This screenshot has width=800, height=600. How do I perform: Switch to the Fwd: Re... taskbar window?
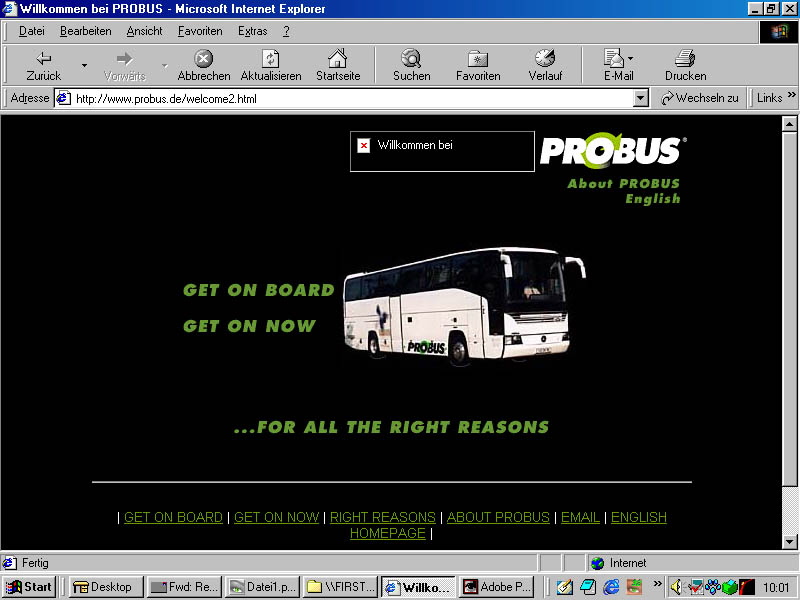(185, 587)
